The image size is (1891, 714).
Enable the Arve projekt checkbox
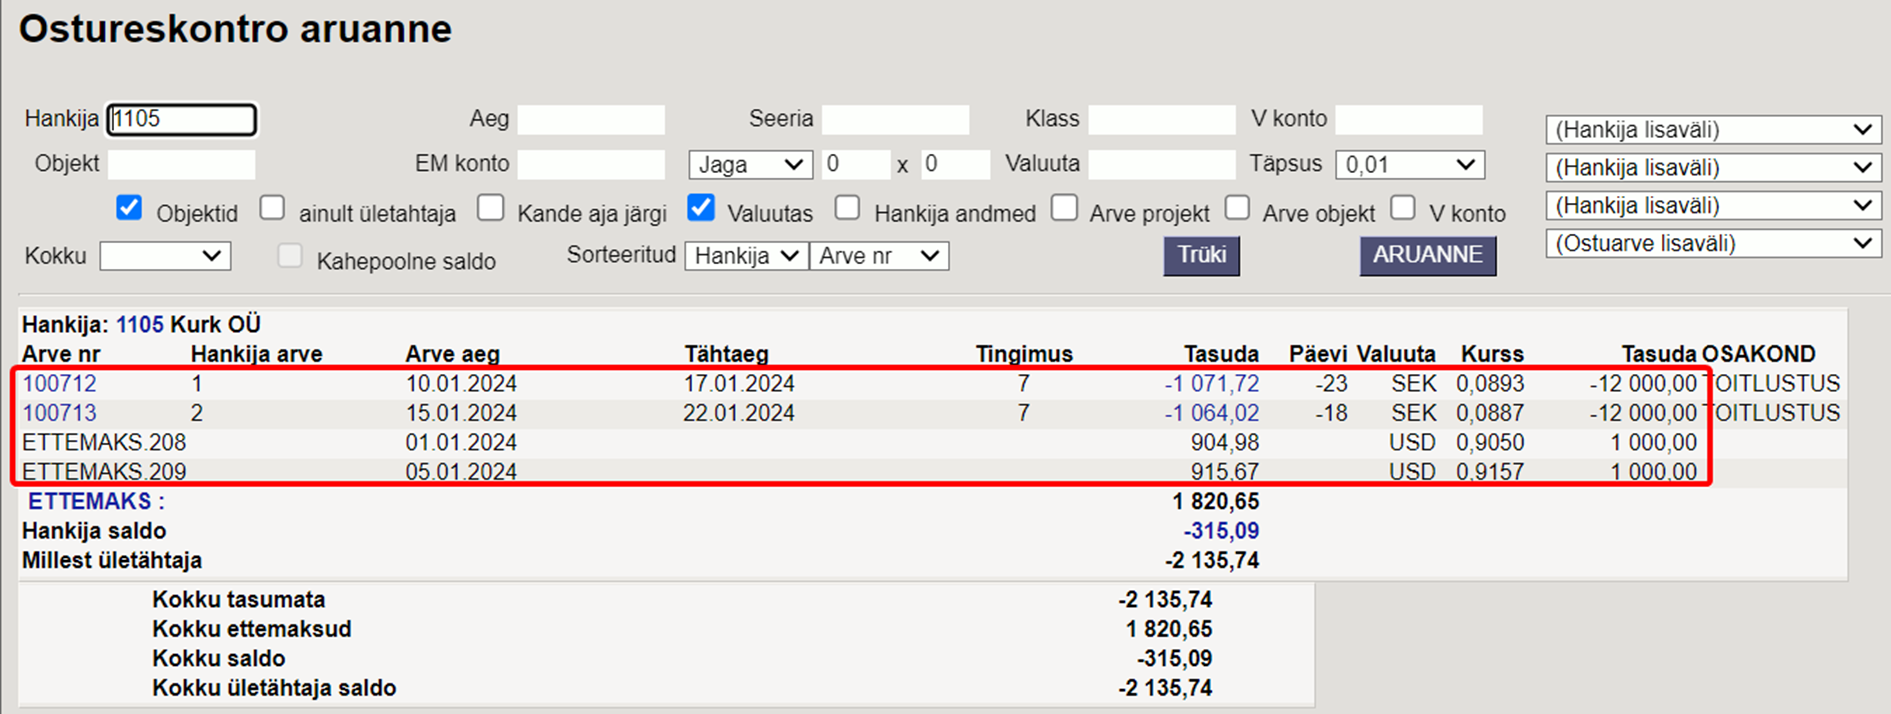pyautogui.click(x=1064, y=208)
